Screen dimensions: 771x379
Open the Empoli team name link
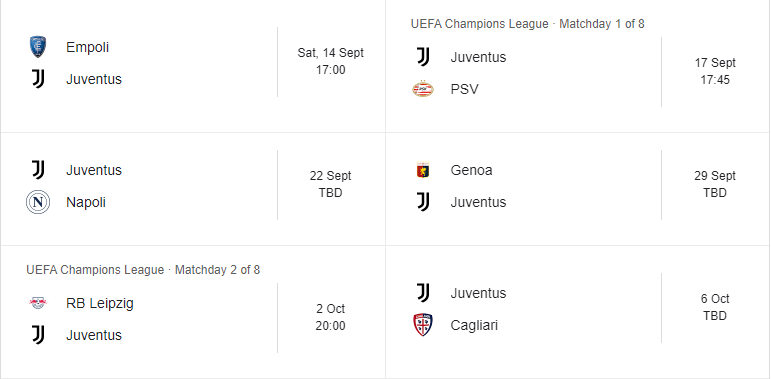[x=88, y=48]
